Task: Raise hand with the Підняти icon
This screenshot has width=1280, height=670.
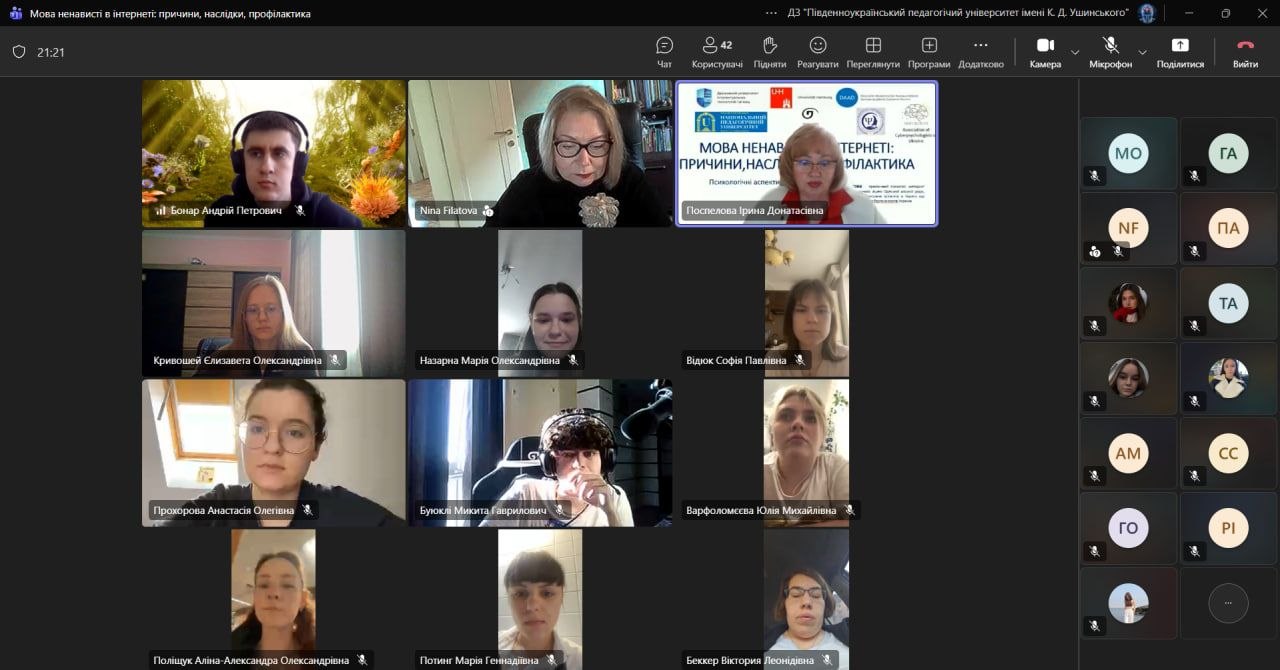Action: pyautogui.click(x=769, y=52)
